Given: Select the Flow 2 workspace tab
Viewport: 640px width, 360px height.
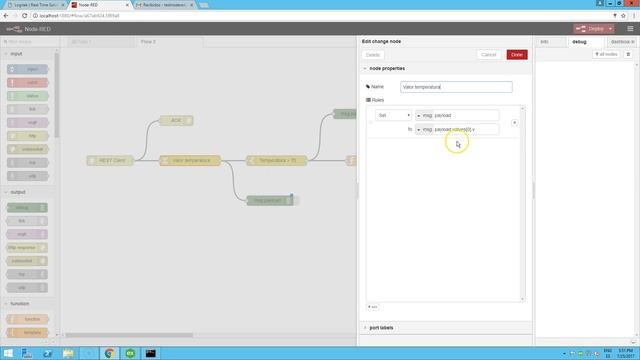Looking at the screenshot, I should coord(168,42).
